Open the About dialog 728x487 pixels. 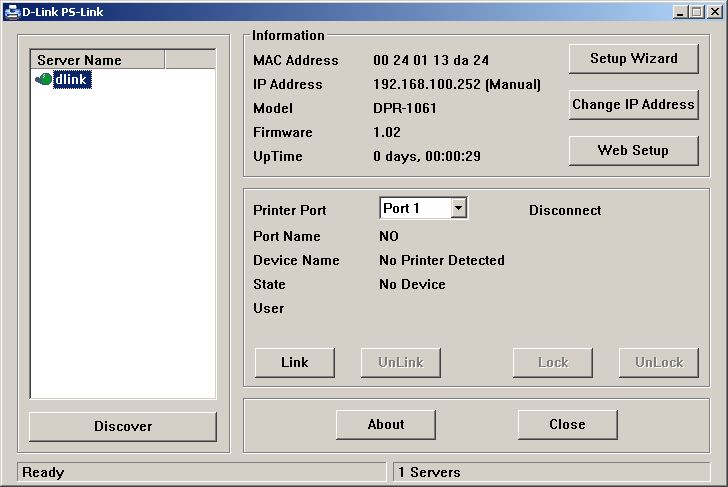click(386, 424)
